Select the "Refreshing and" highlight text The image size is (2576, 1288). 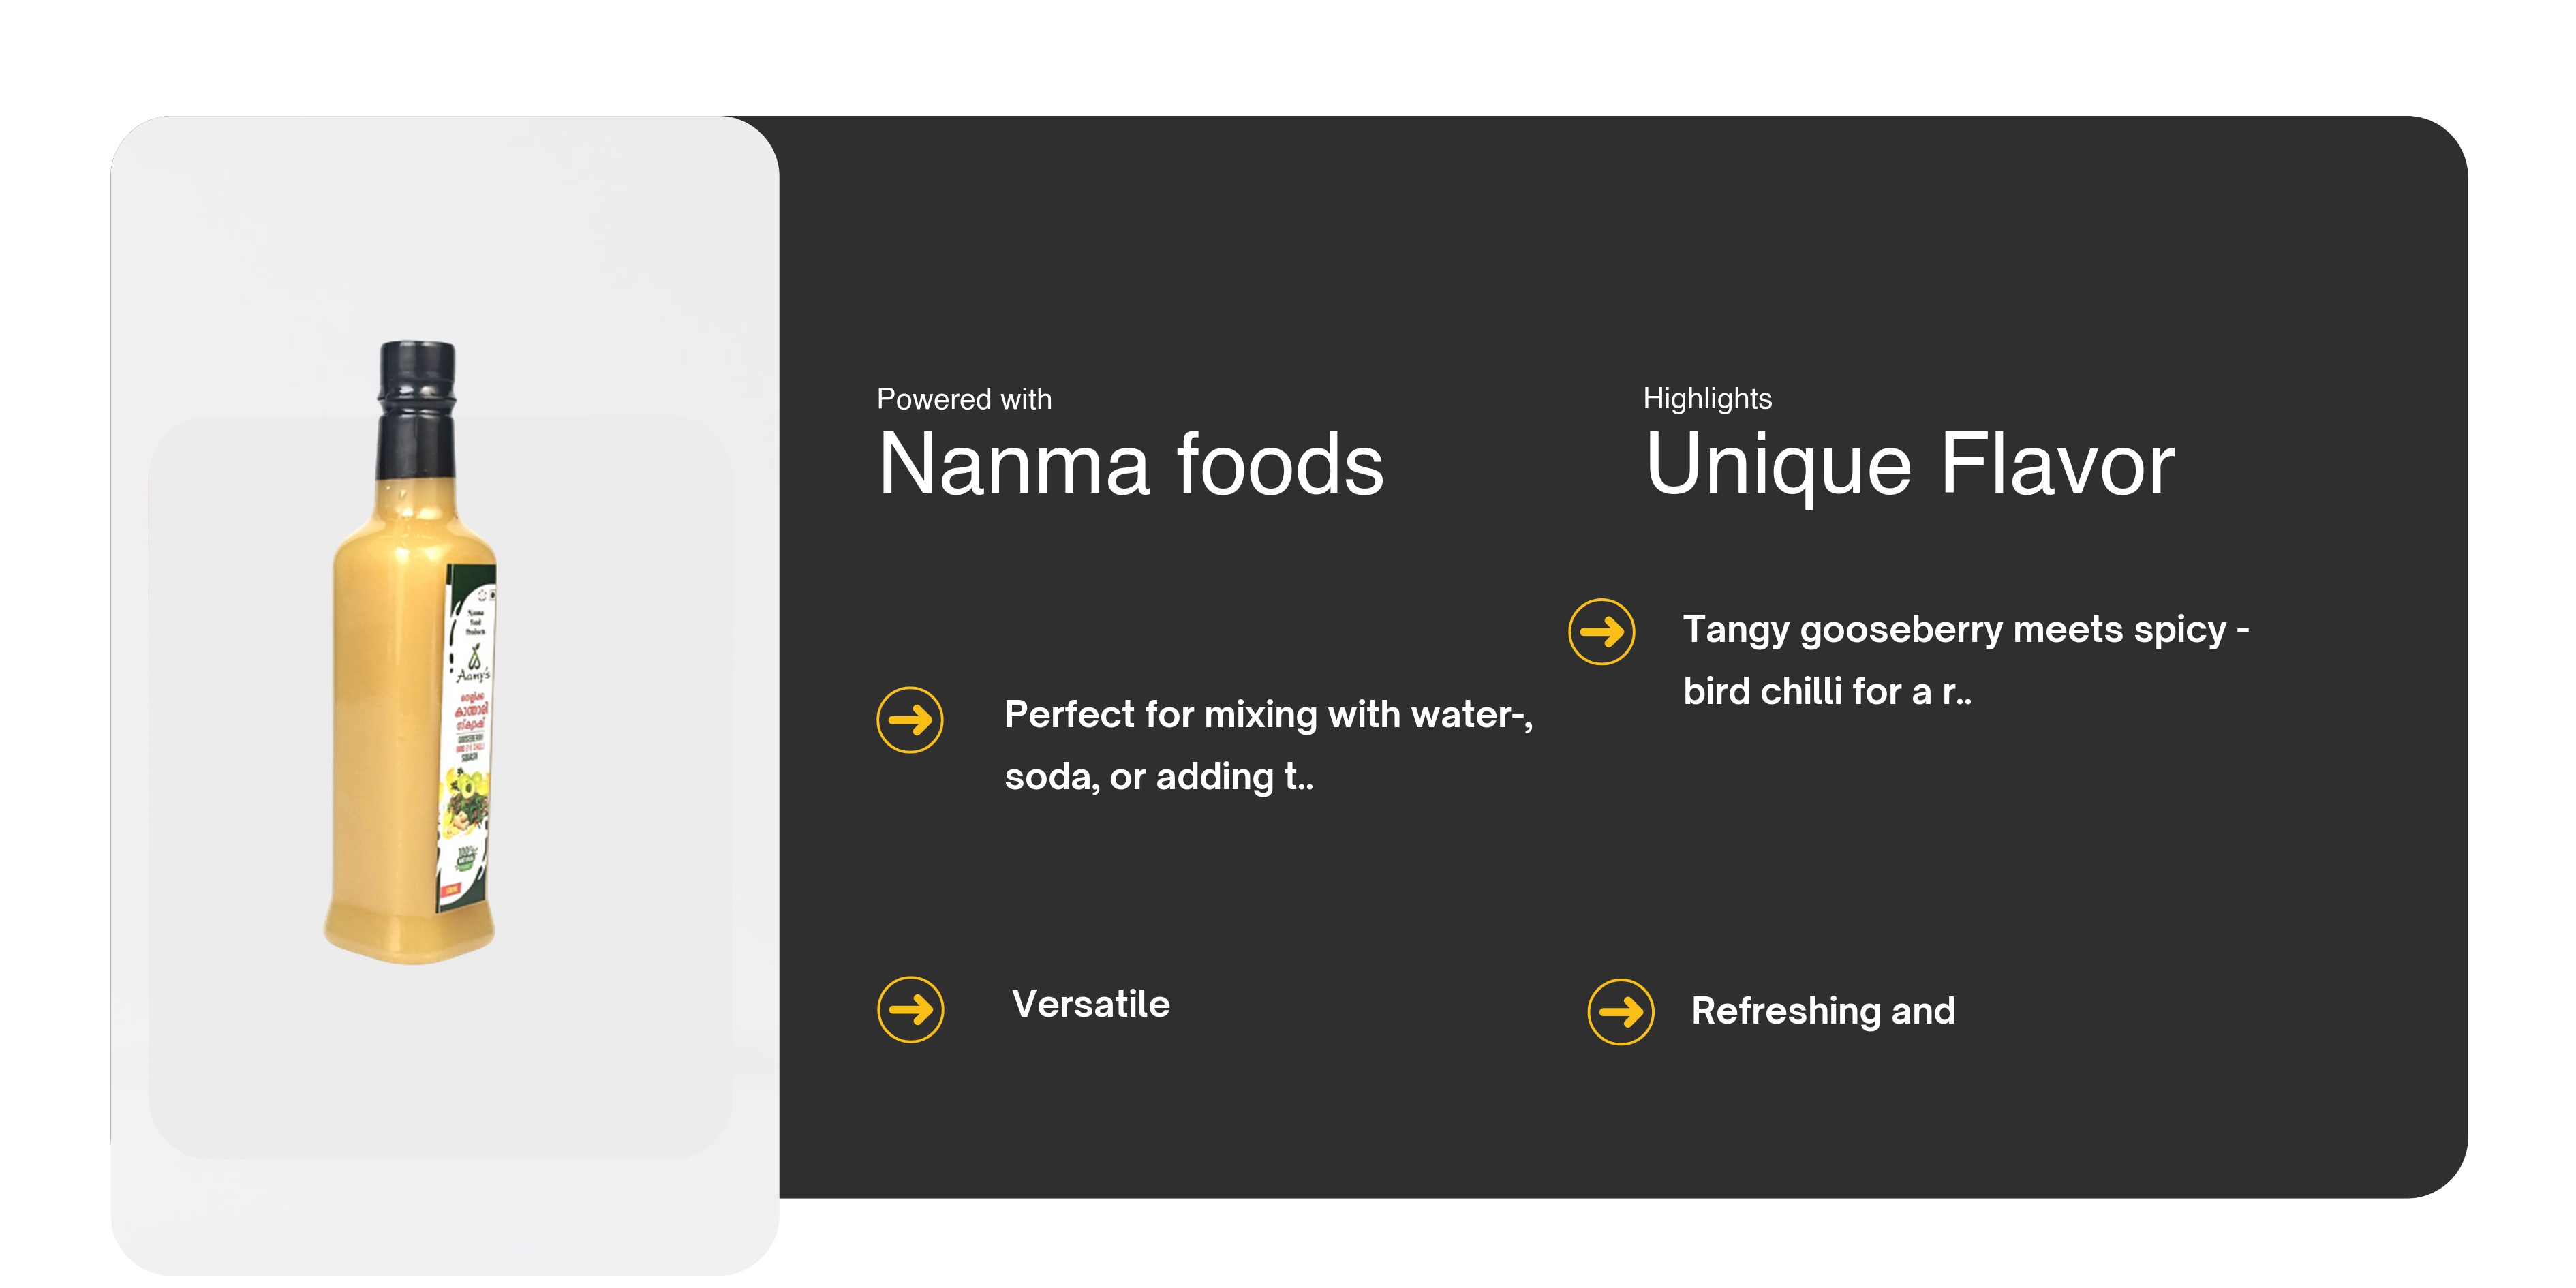pos(1823,1011)
